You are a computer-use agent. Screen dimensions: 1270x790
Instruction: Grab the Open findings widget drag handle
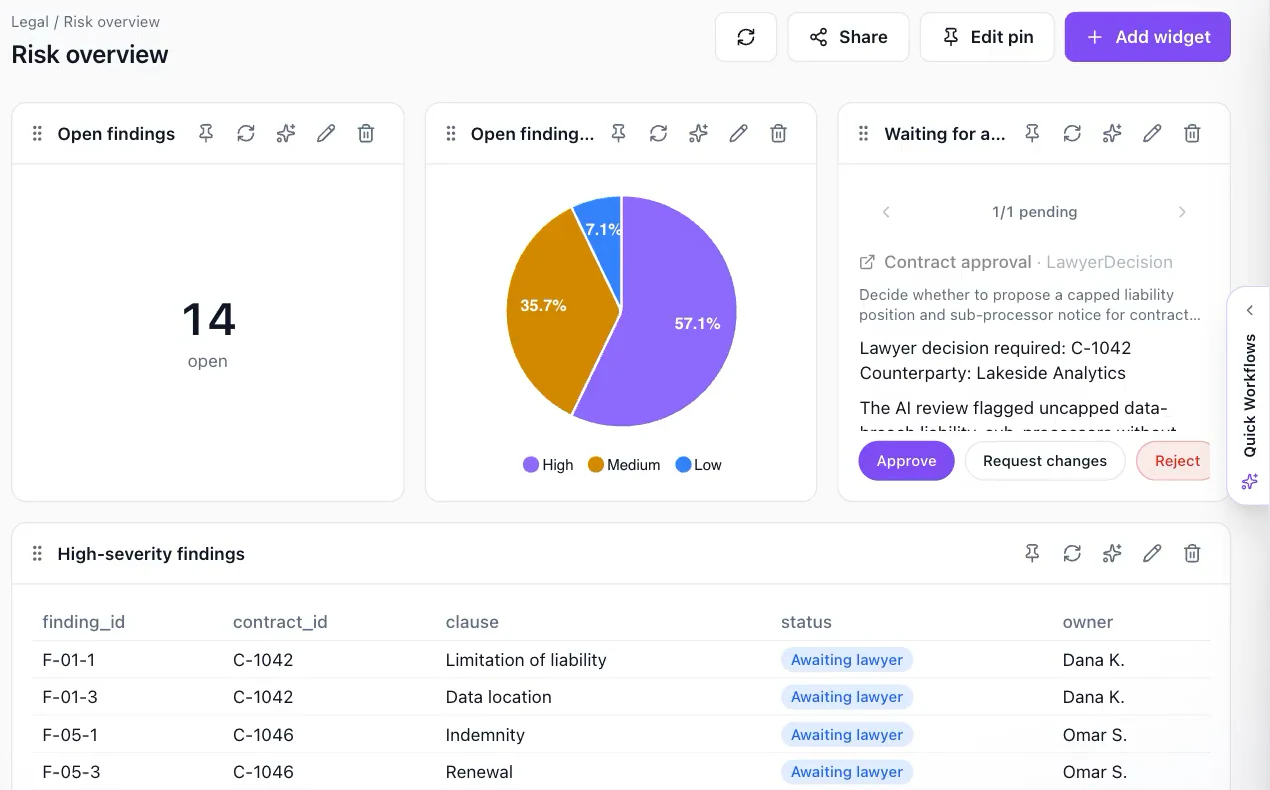[37, 133]
